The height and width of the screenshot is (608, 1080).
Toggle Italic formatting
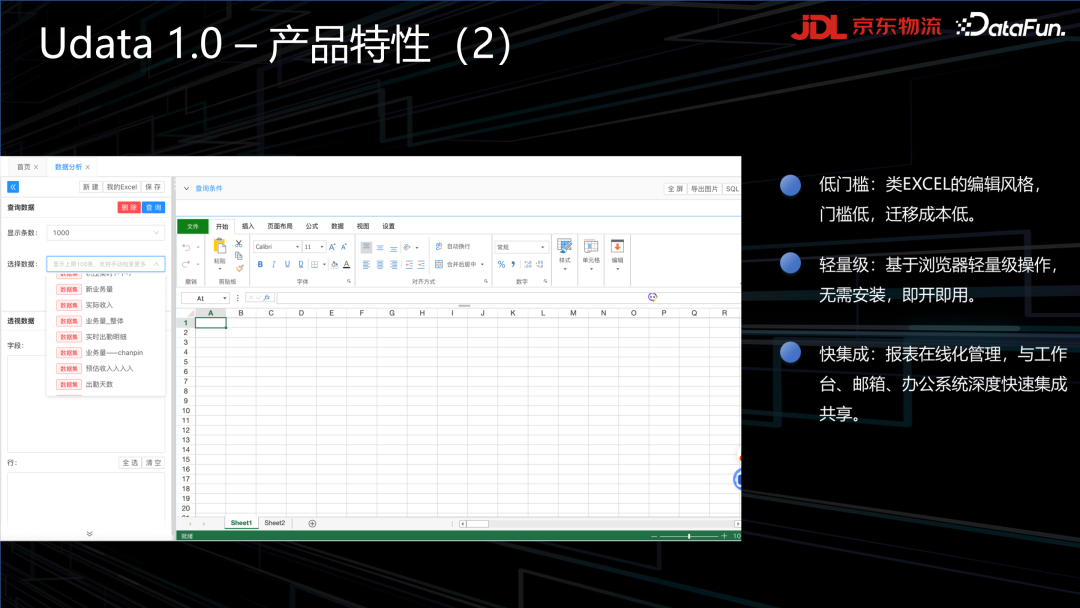[273, 264]
